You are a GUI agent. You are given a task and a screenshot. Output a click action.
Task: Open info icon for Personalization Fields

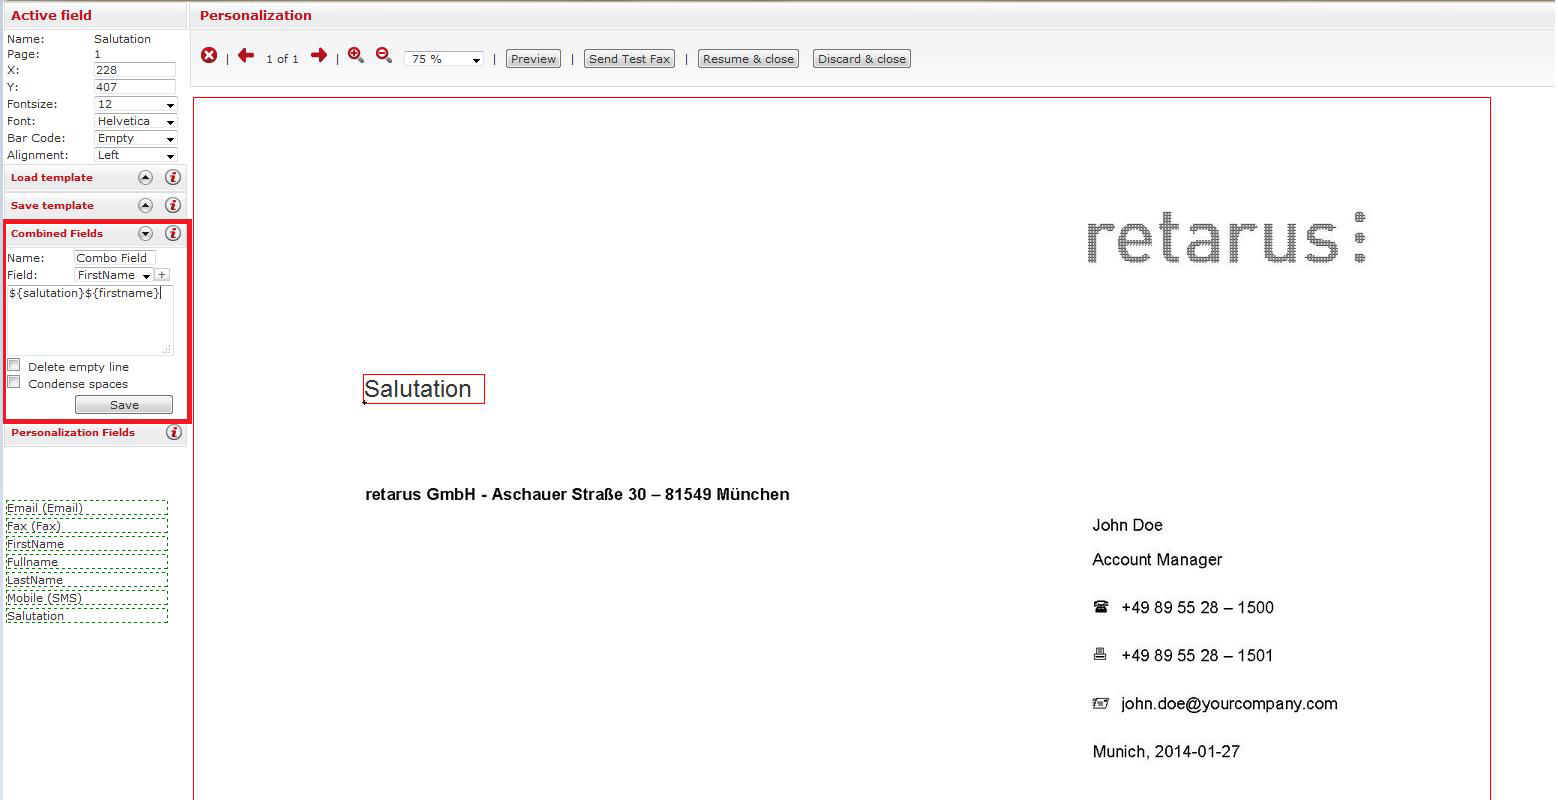174,433
